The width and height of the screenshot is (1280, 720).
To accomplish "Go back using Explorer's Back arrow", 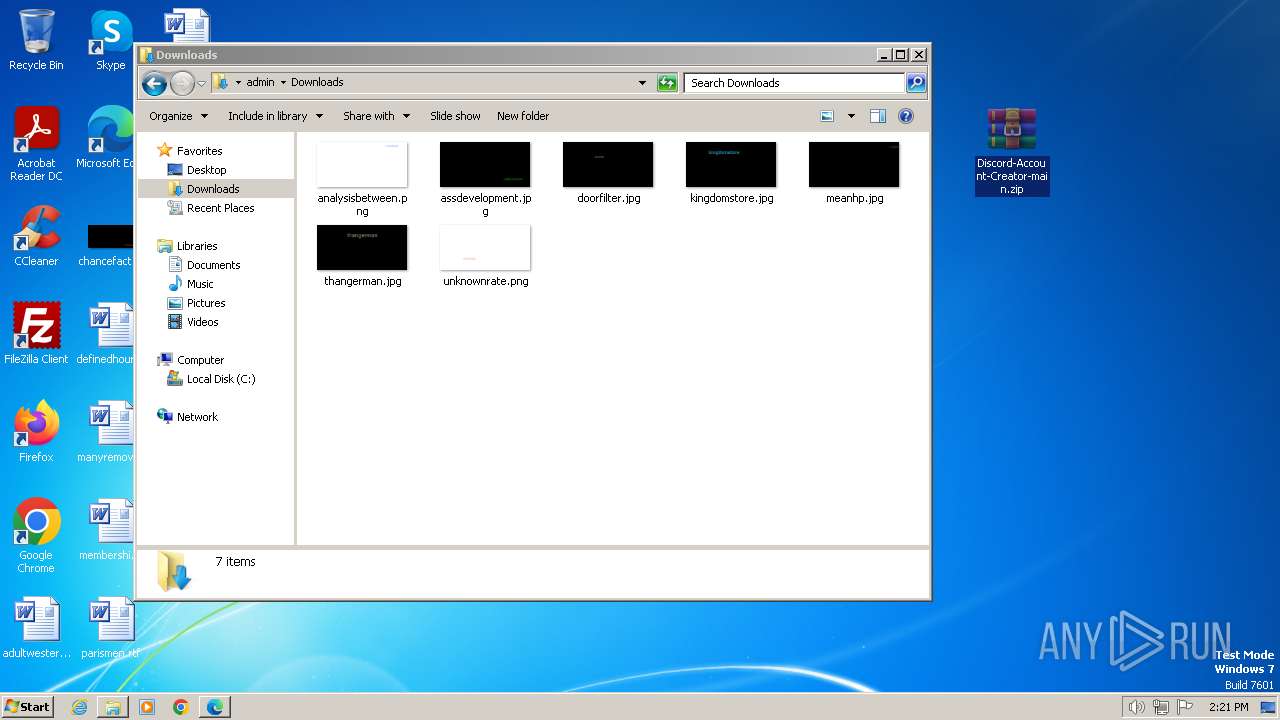I will [x=154, y=83].
